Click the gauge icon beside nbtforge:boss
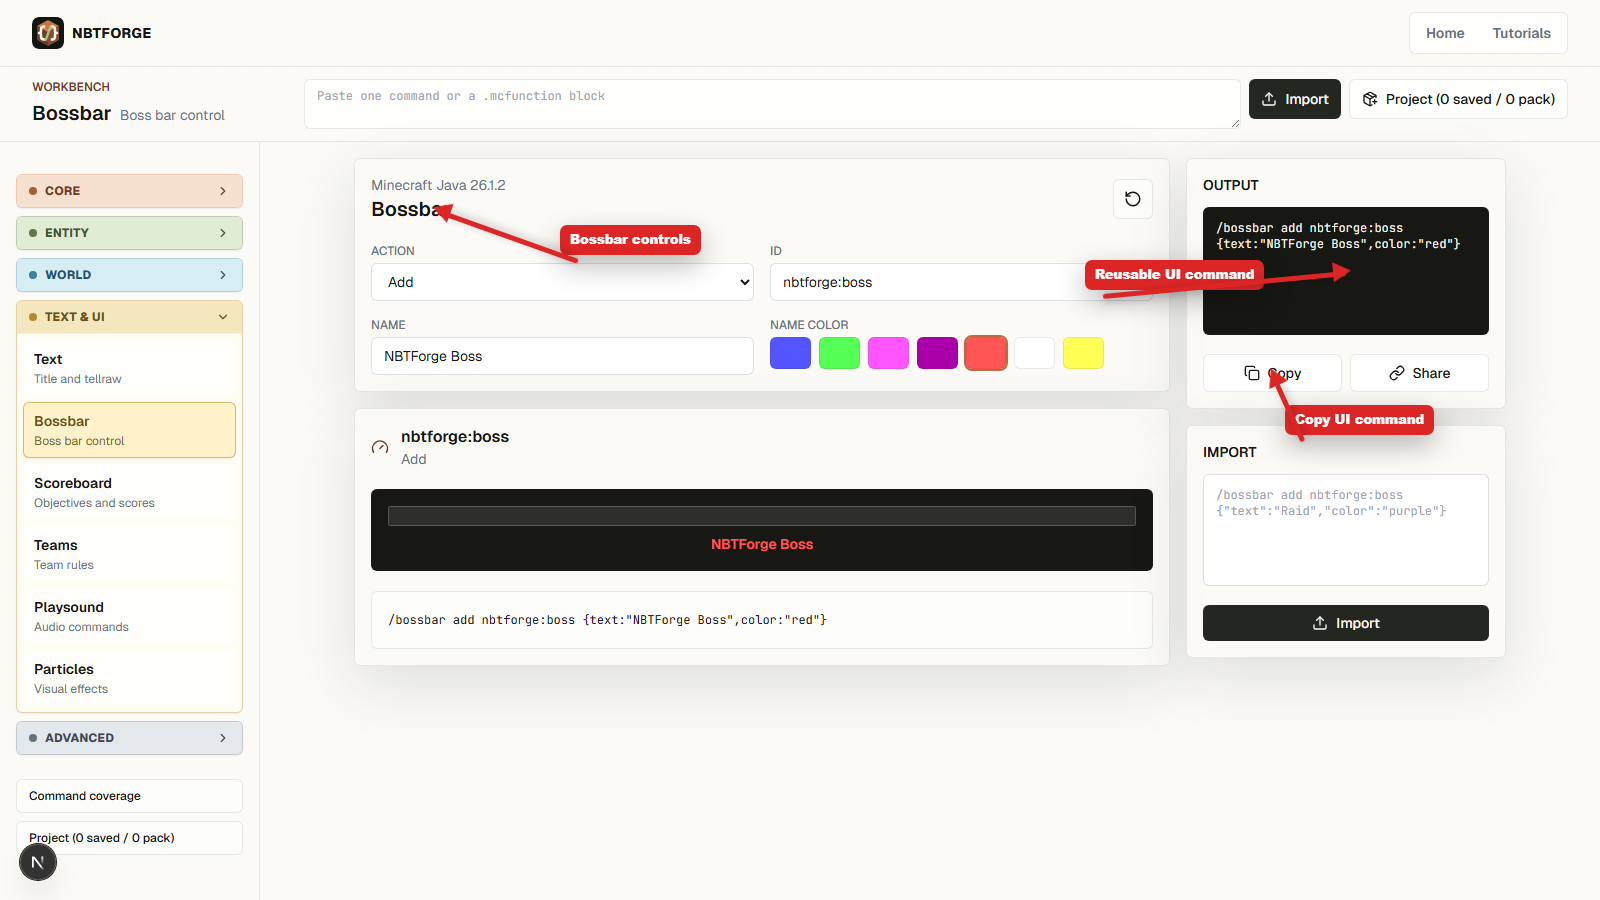This screenshot has width=1600, height=900. pos(380,447)
